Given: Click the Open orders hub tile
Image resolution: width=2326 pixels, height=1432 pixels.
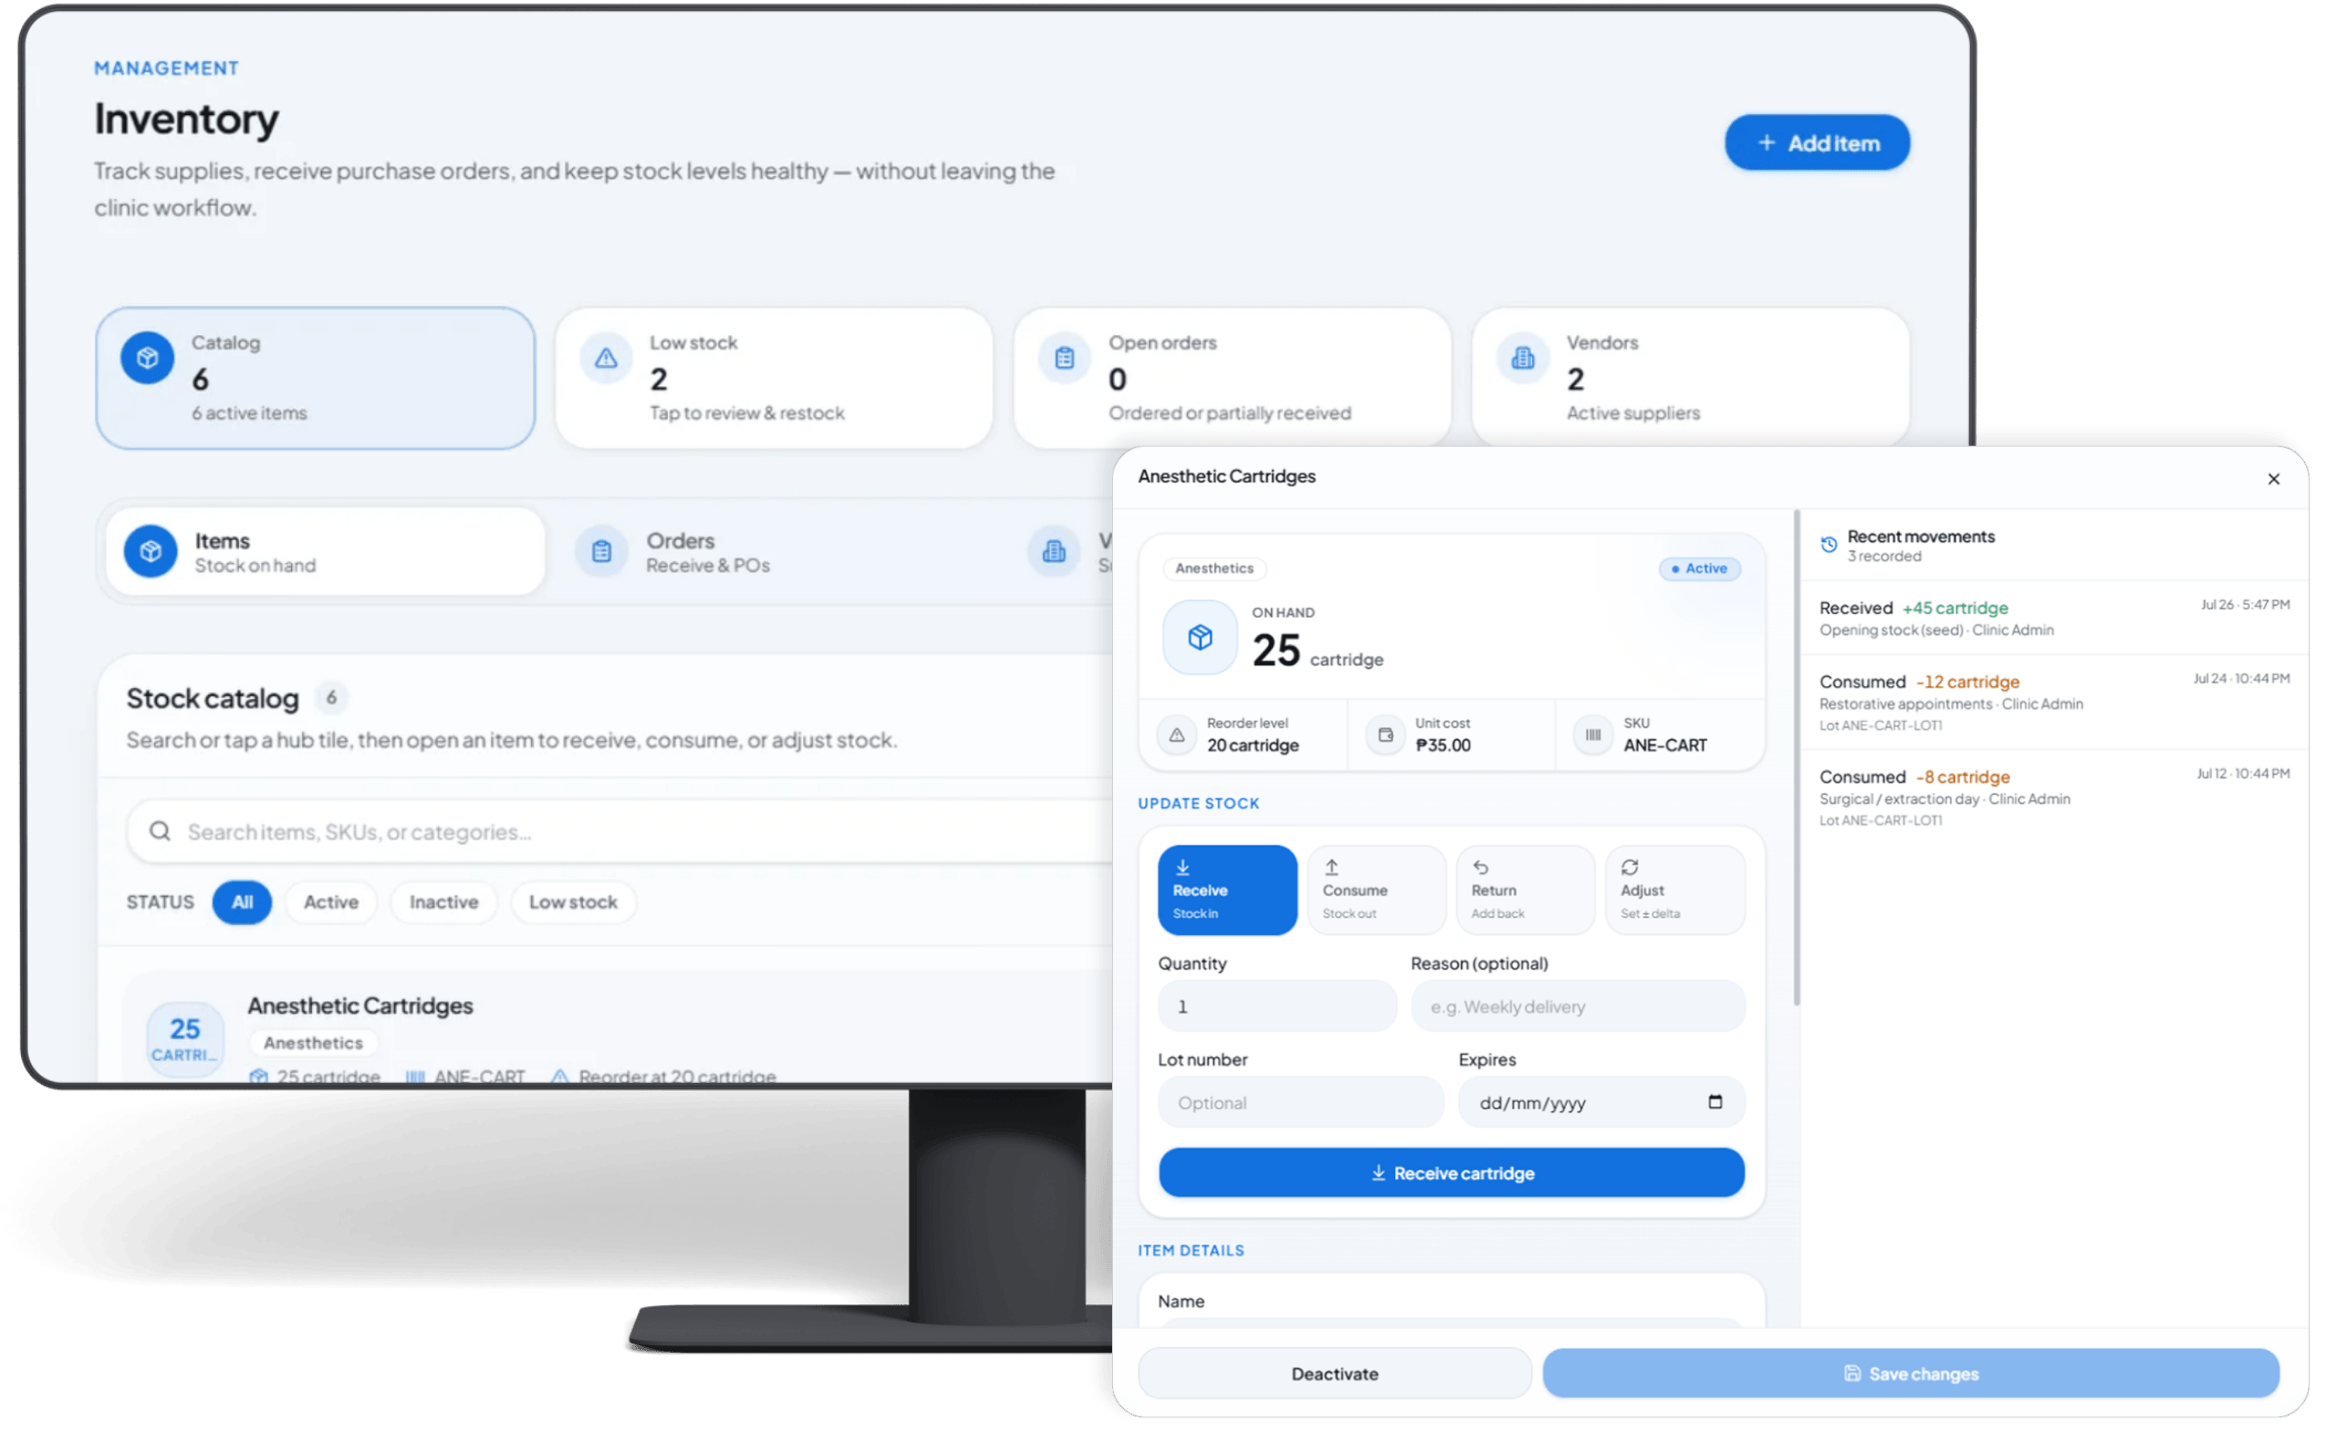Looking at the screenshot, I should click(x=1231, y=377).
